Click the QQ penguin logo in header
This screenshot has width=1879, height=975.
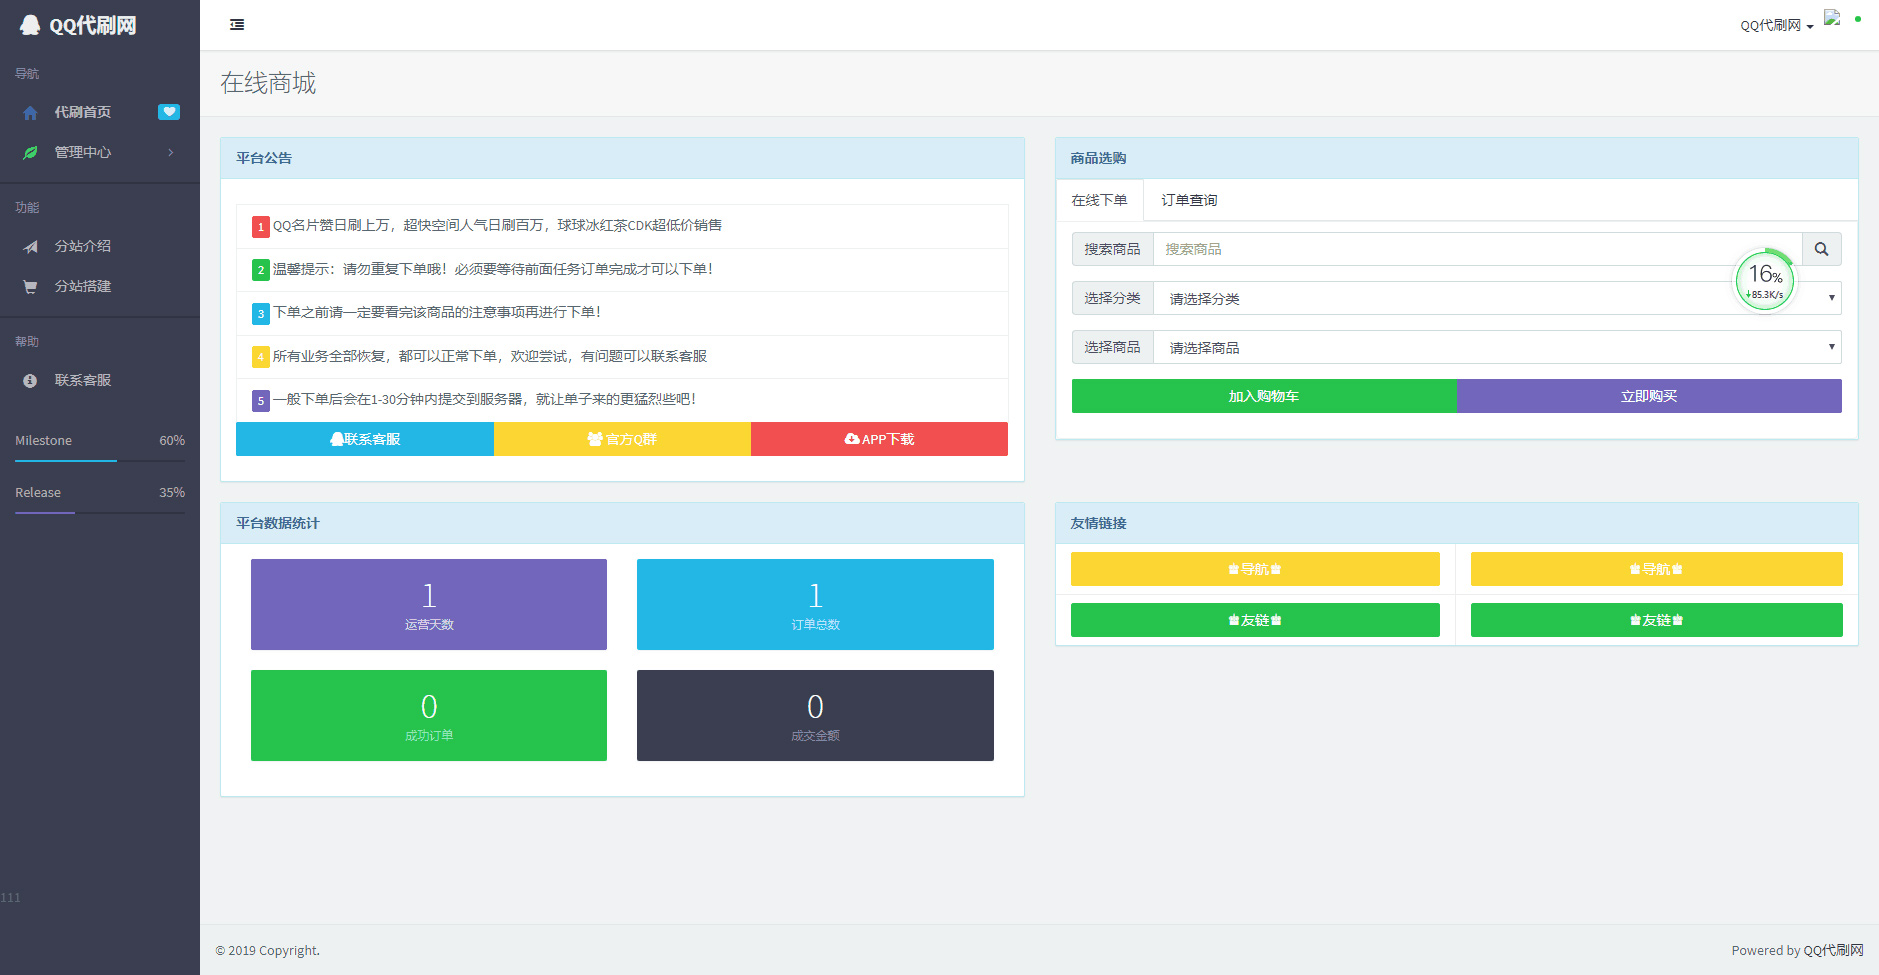coord(30,25)
